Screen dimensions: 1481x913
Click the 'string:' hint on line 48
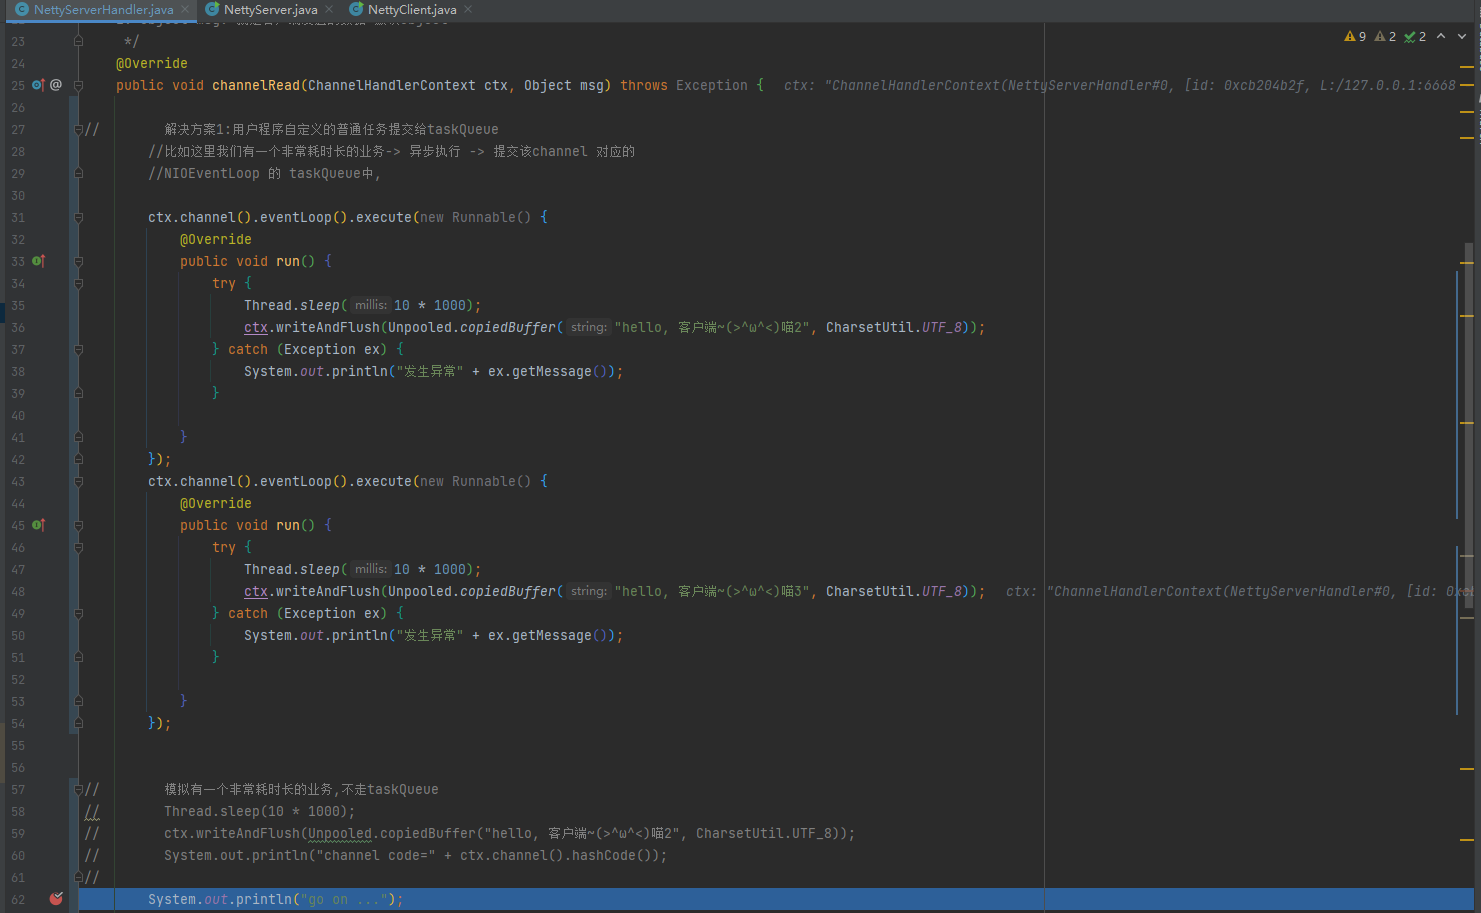(x=588, y=591)
